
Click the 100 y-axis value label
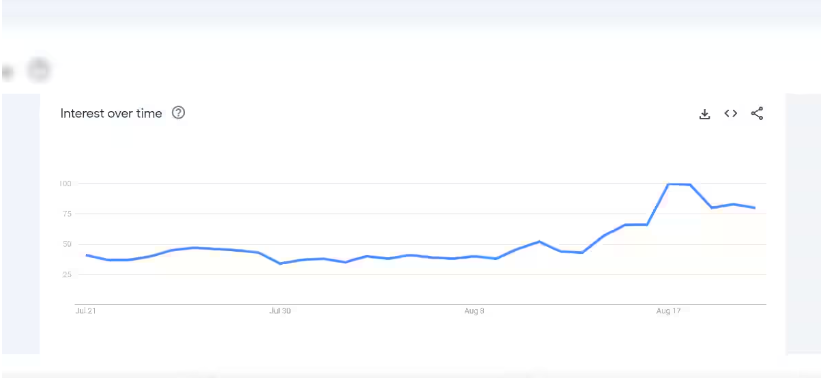point(64,183)
